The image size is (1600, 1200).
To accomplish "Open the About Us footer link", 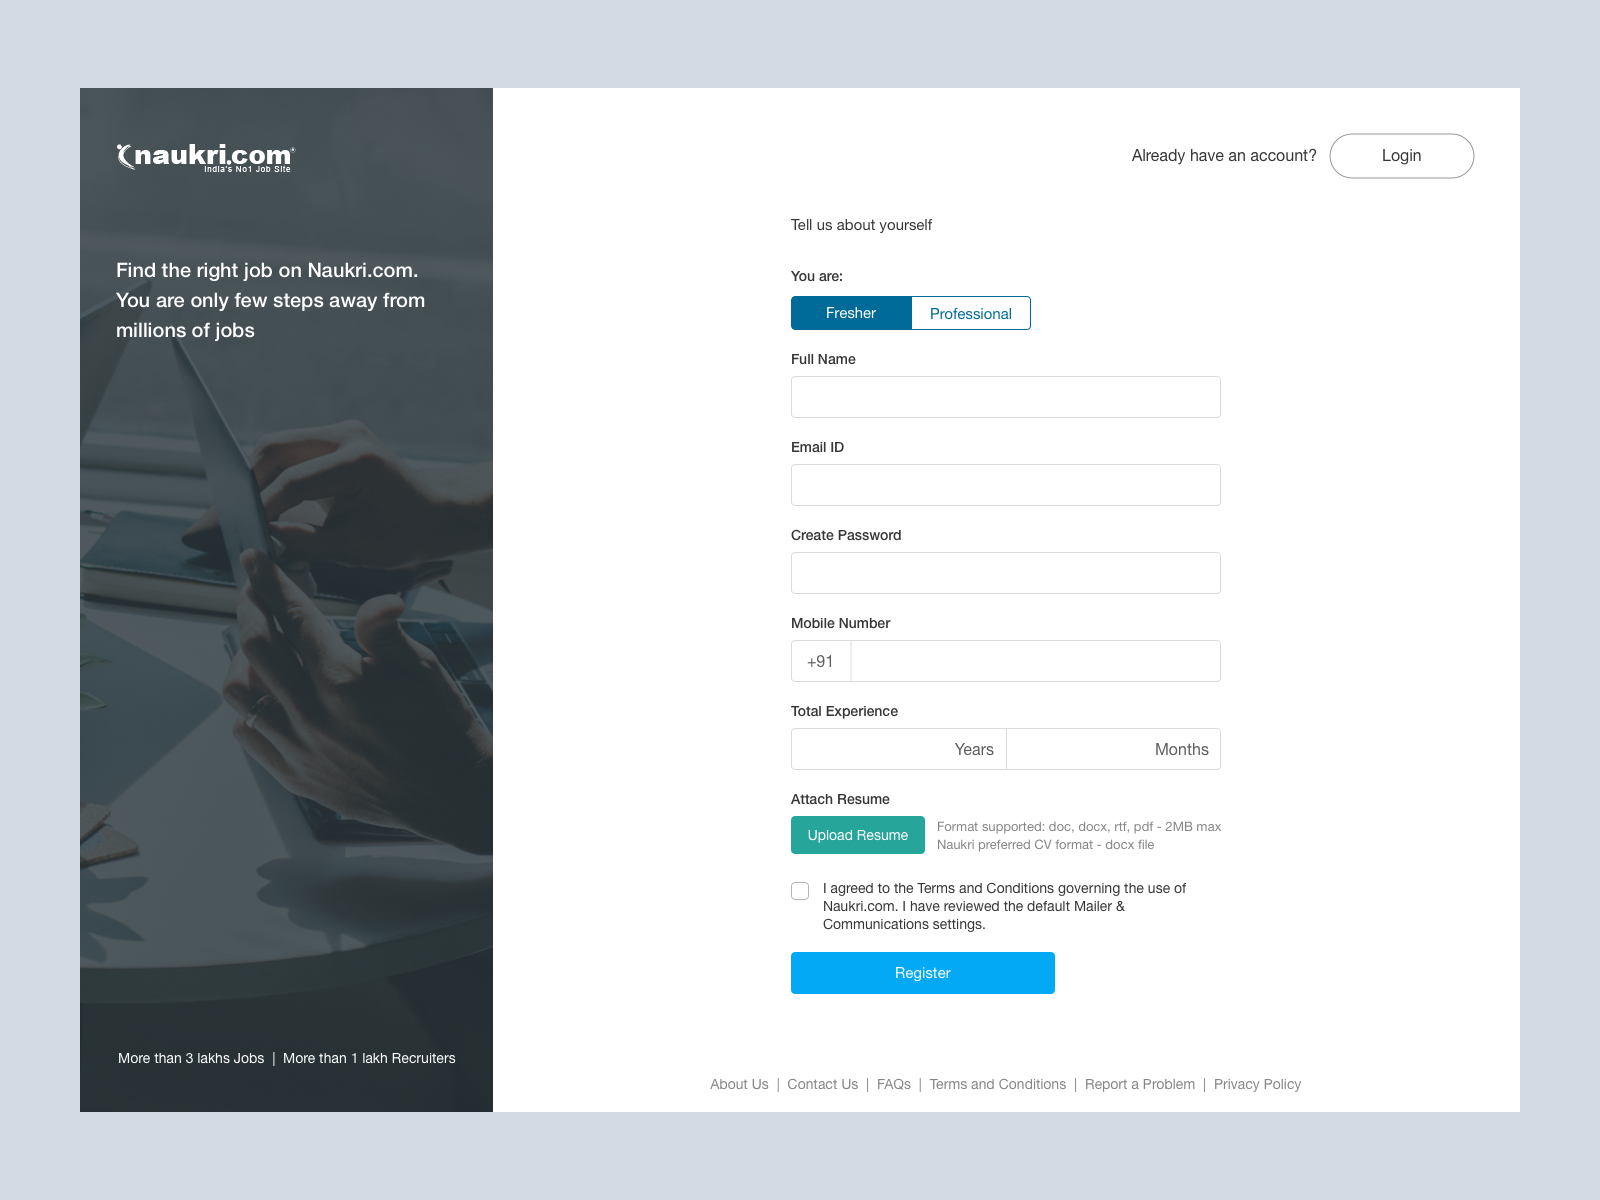I will pyautogui.click(x=739, y=1084).
